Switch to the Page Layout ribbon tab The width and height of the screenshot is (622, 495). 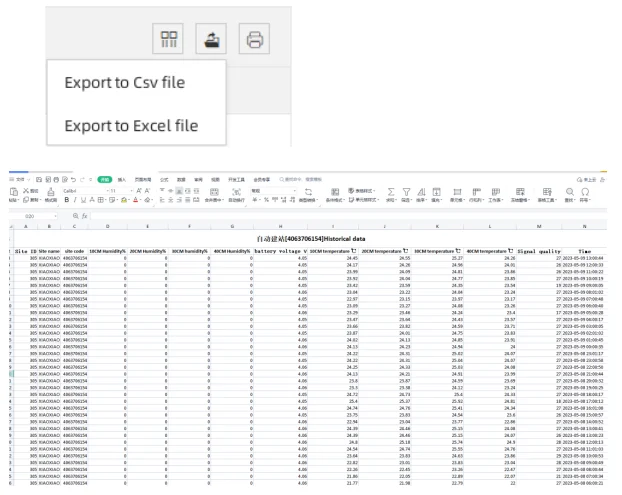click(x=143, y=180)
